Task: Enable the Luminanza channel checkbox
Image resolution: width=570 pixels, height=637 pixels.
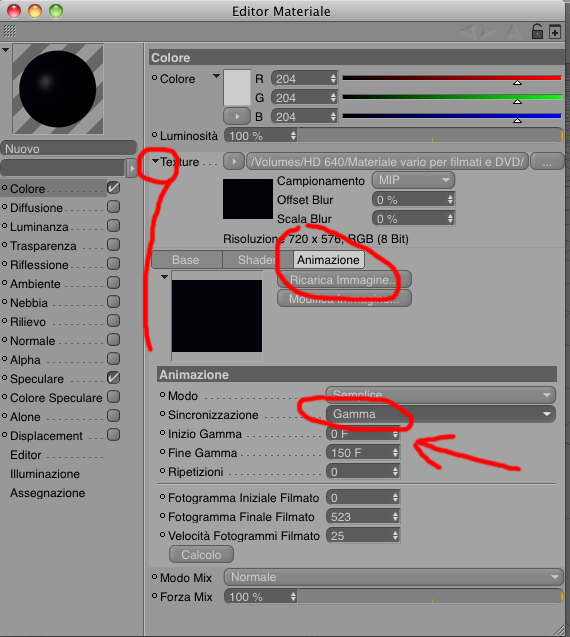Action: coord(113,226)
